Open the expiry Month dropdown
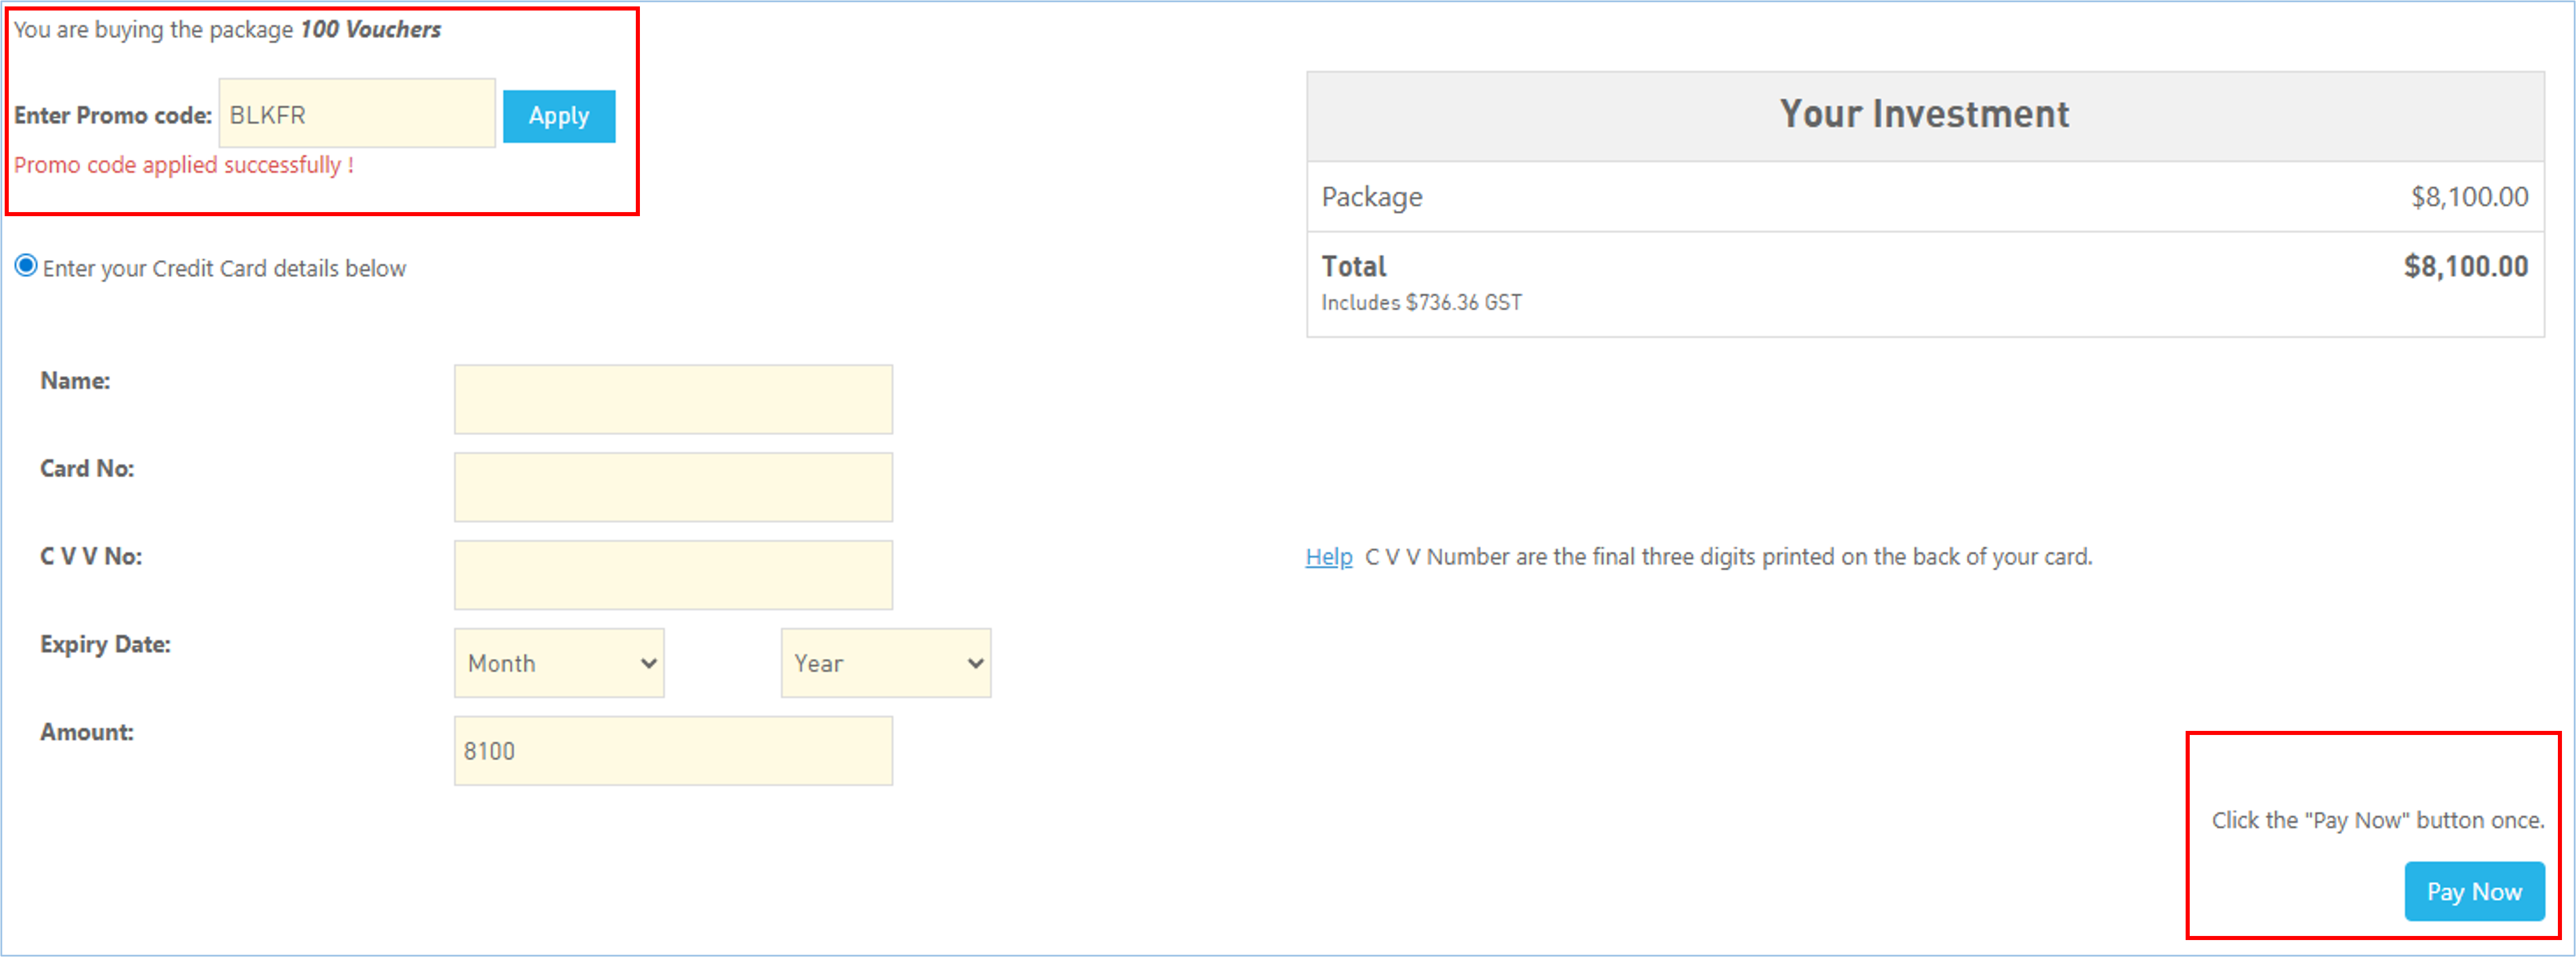Screen dimensions: 2576x957 (x=559, y=662)
